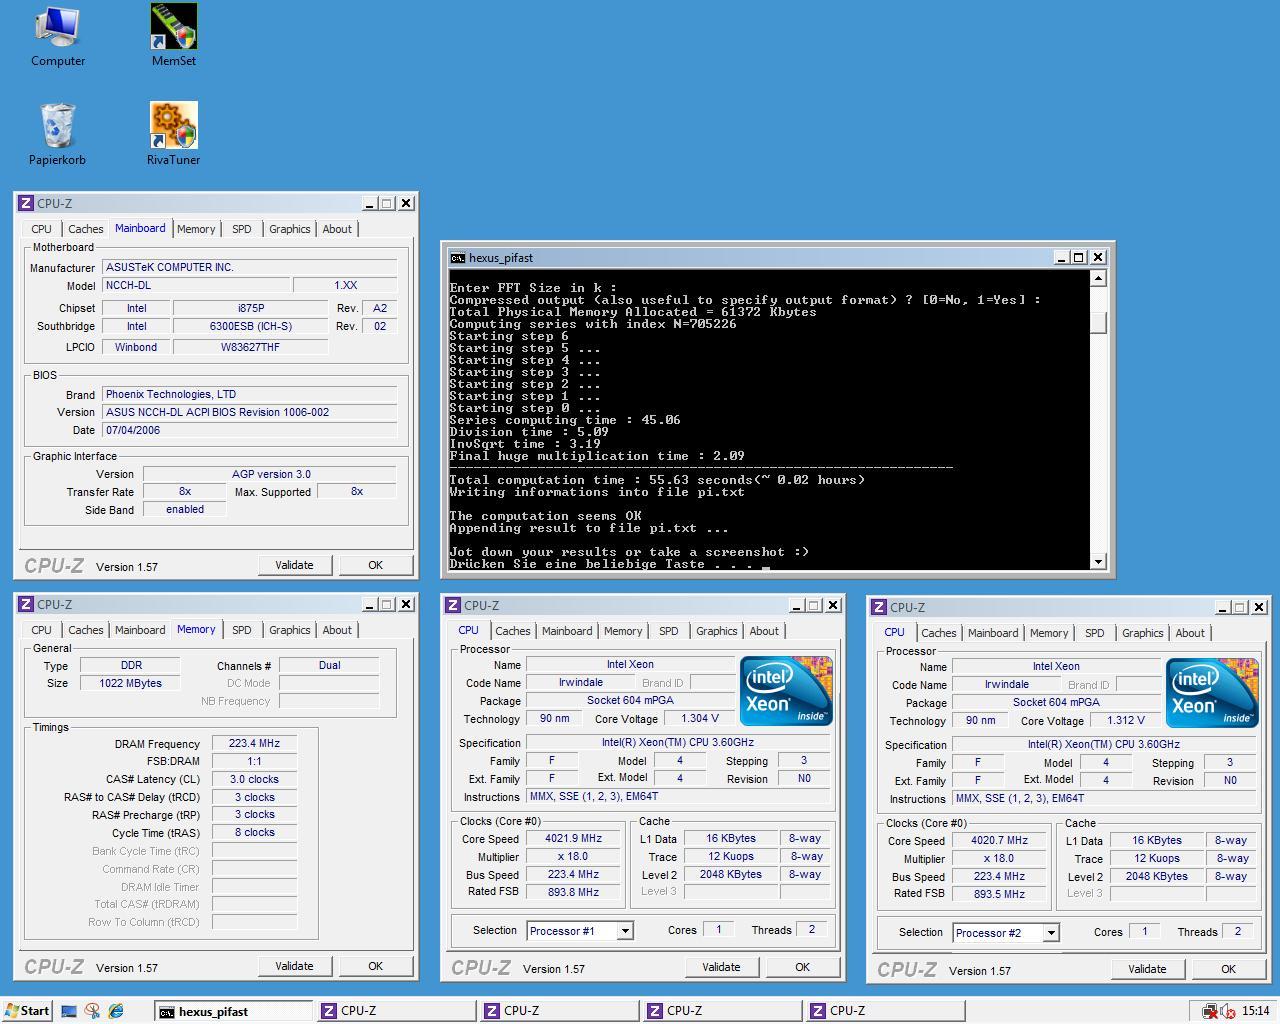The image size is (1280, 1024).
Task: Click Validate in Processor #1 CPU-Z window
Action: pyautogui.click(x=721, y=967)
